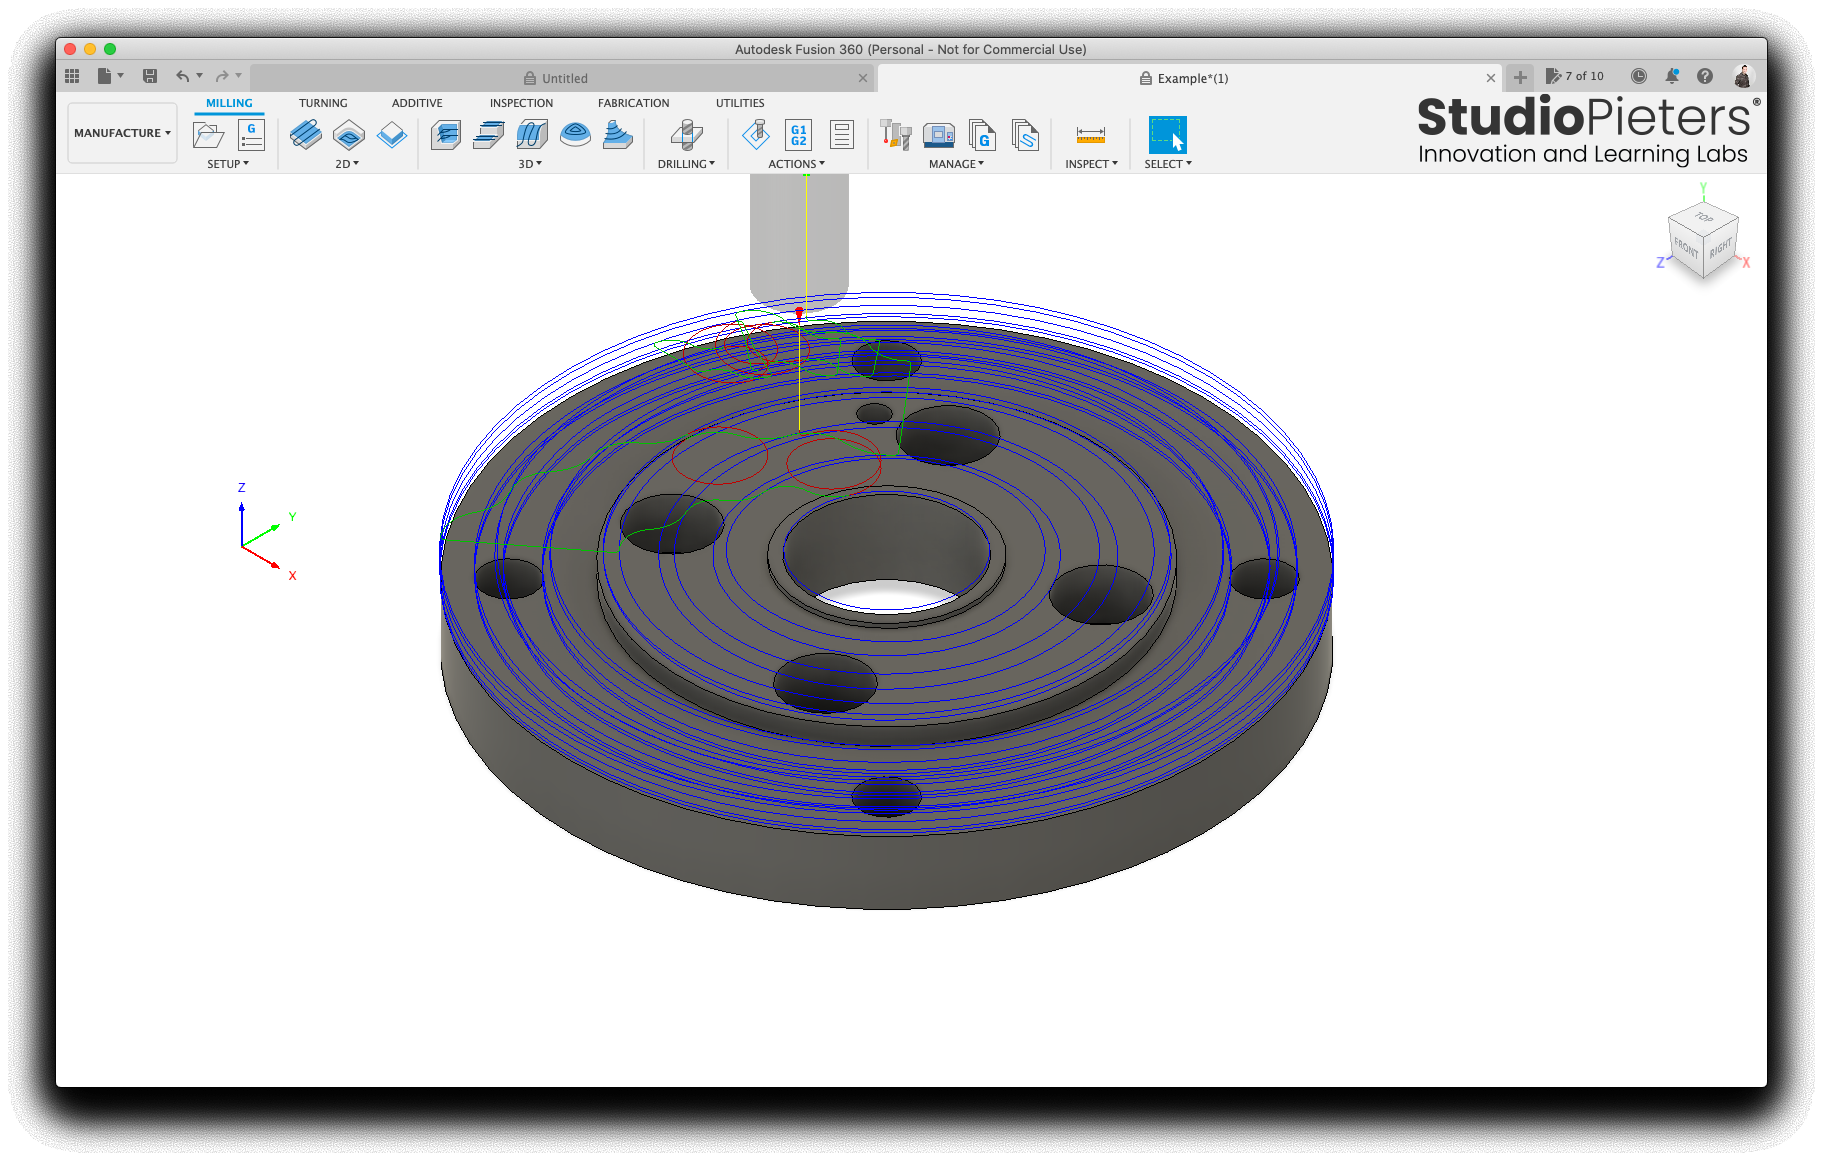Open the File menu document icon
Image resolution: width=1823 pixels, height=1161 pixels.
[x=104, y=76]
